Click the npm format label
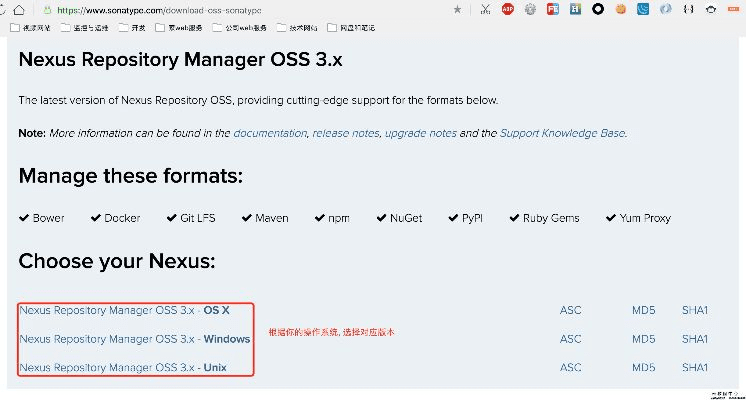This screenshot has width=746, height=400. (x=339, y=218)
